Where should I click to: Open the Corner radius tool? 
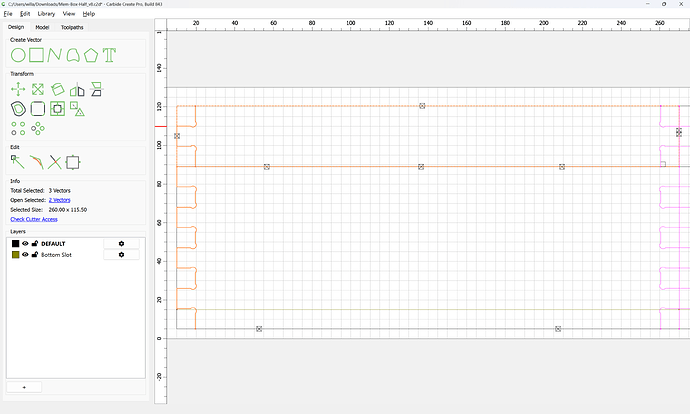(x=38, y=109)
